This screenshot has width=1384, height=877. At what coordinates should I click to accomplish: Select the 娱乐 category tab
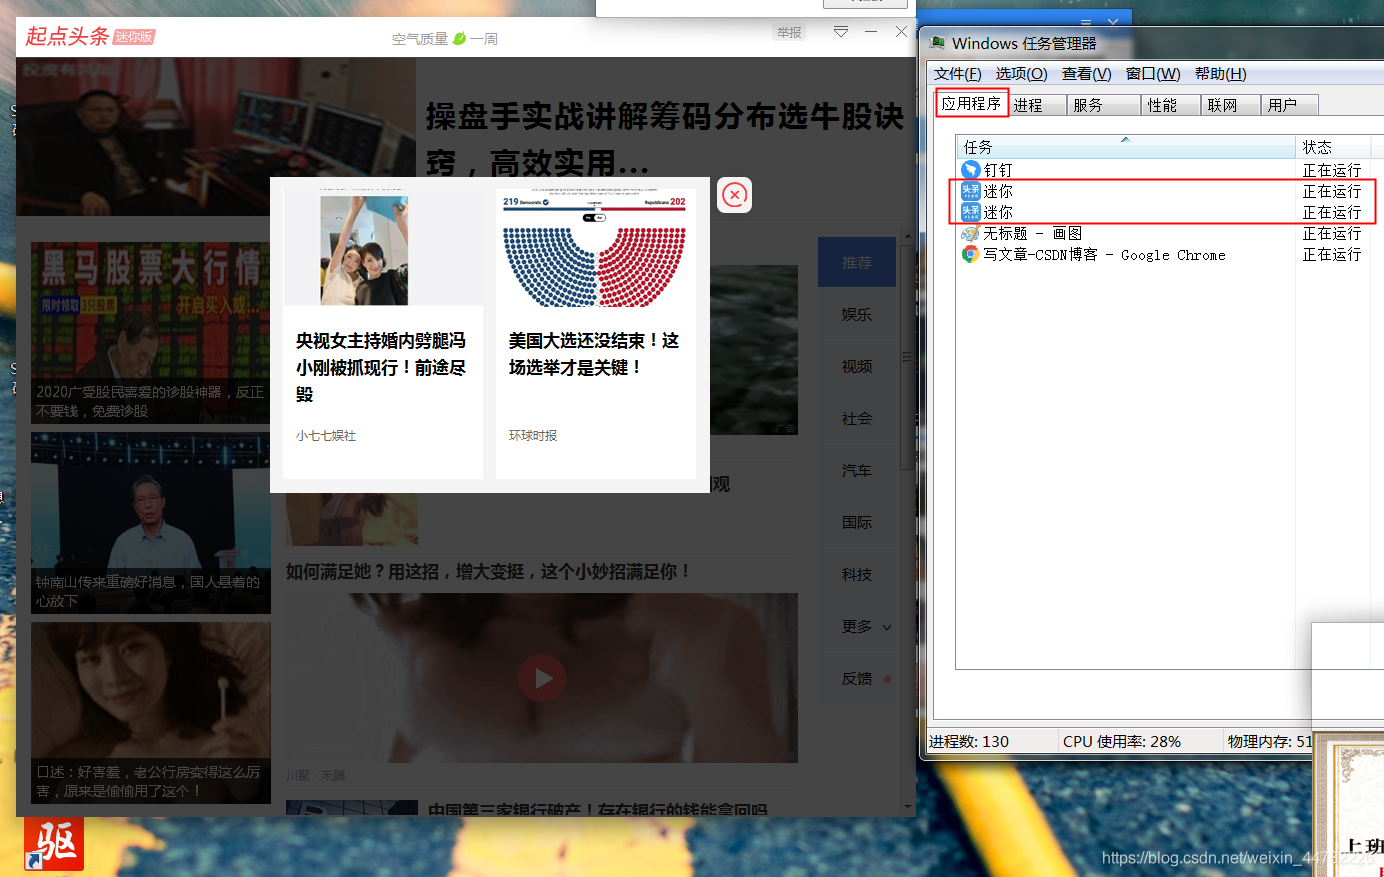857,314
